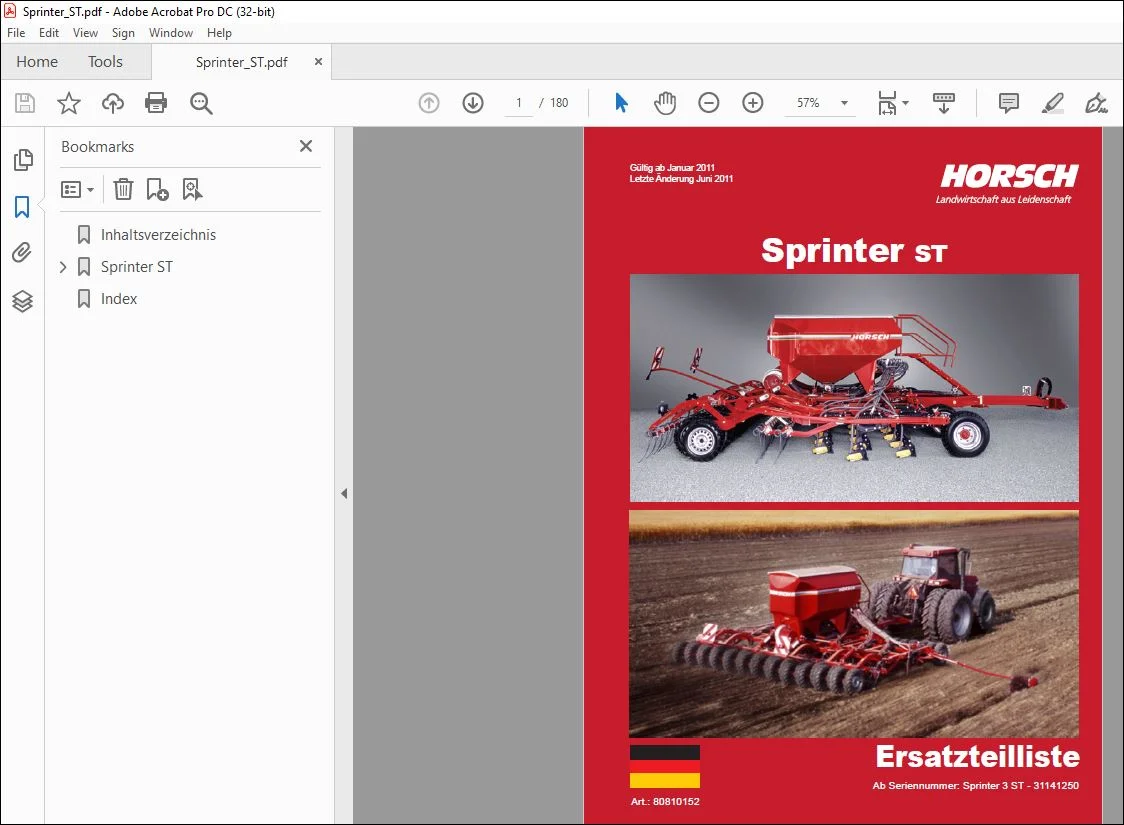Viewport: 1124px width, 825px height.
Task: Click the HORSCH logo on the page
Action: tap(1009, 176)
